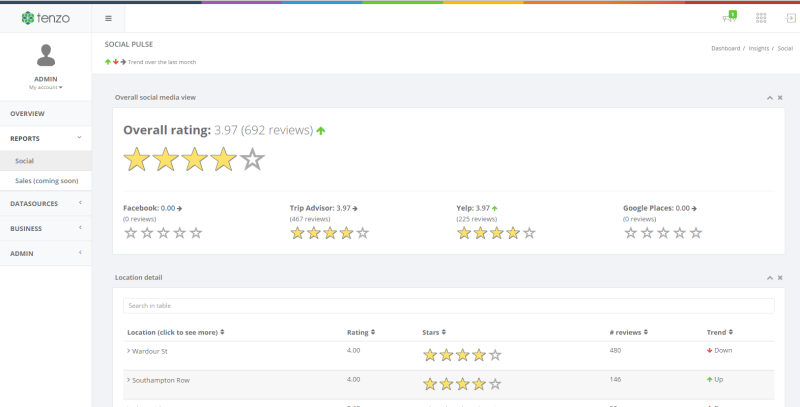Click the 146 reviews cell
This screenshot has height=407, width=800.
(615, 379)
